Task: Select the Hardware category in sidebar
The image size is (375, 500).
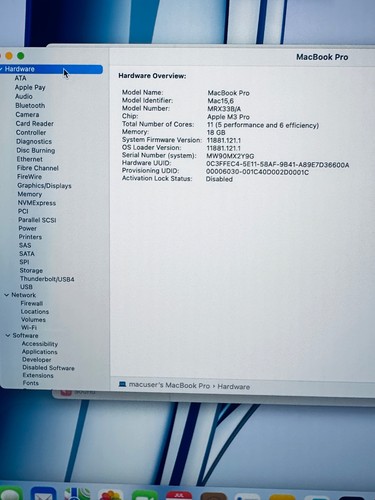Action: pyautogui.click(x=51, y=69)
